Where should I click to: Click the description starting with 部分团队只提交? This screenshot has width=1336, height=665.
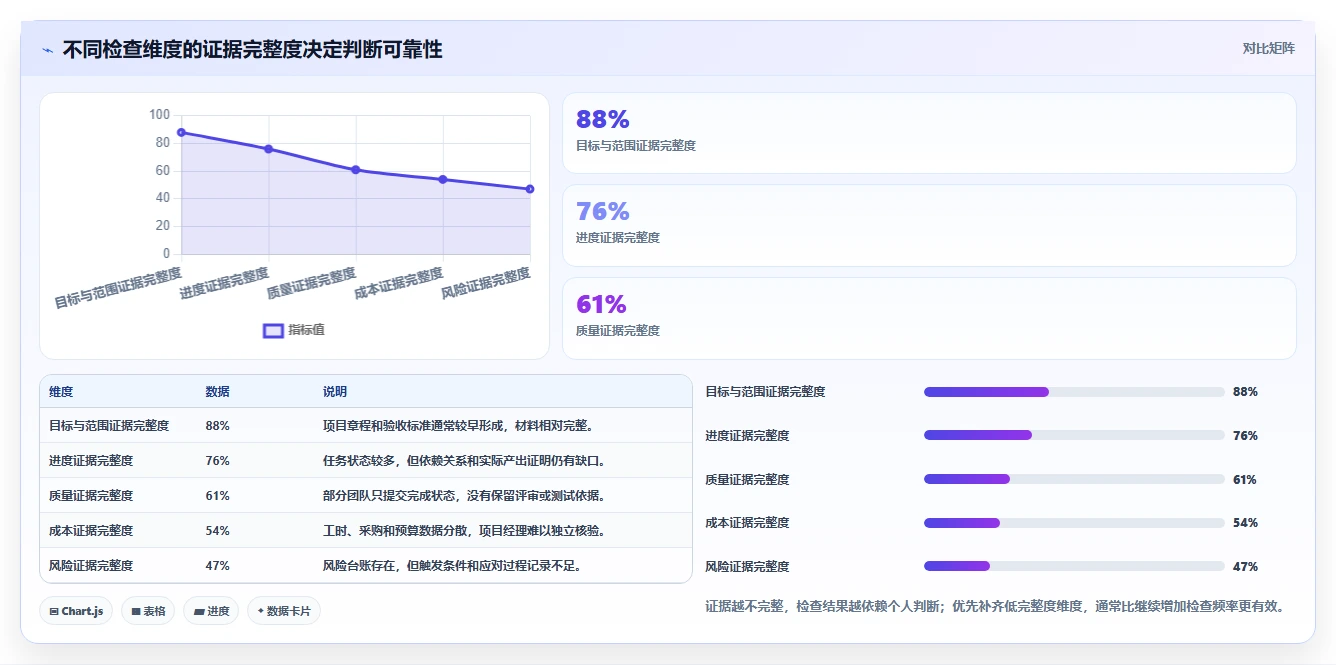465,496
